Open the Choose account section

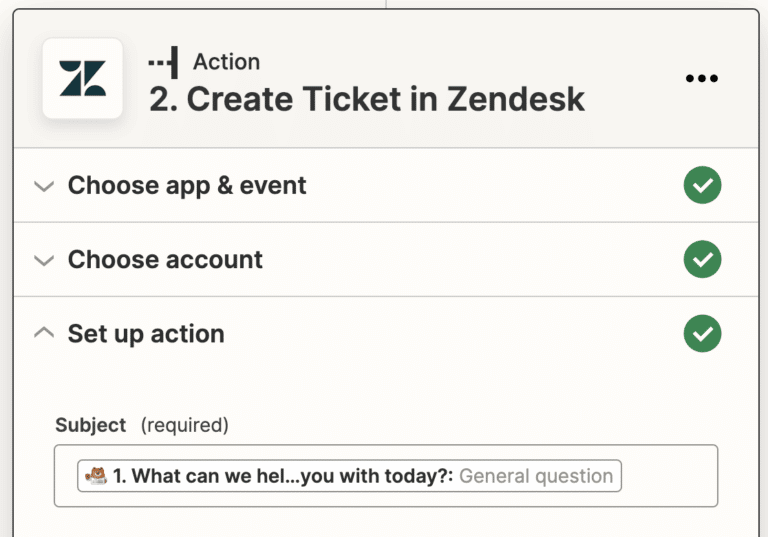coord(165,260)
